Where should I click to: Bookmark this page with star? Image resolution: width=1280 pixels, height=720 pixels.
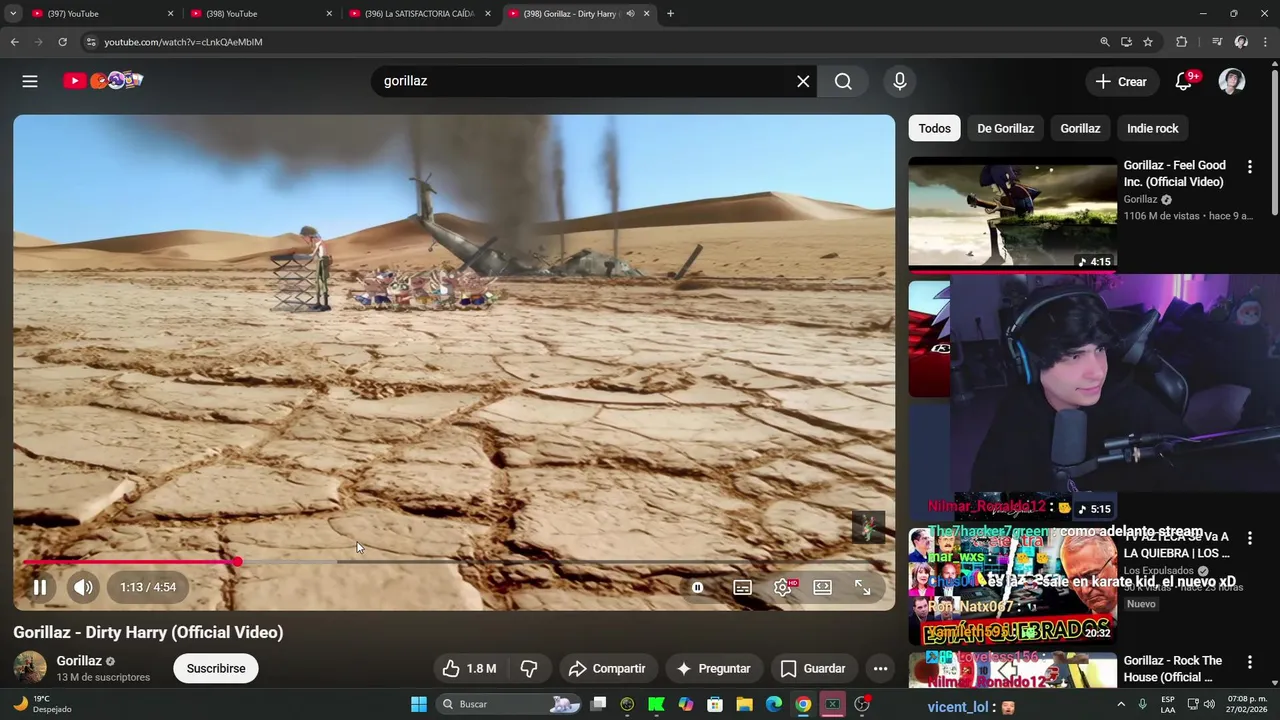click(1148, 42)
